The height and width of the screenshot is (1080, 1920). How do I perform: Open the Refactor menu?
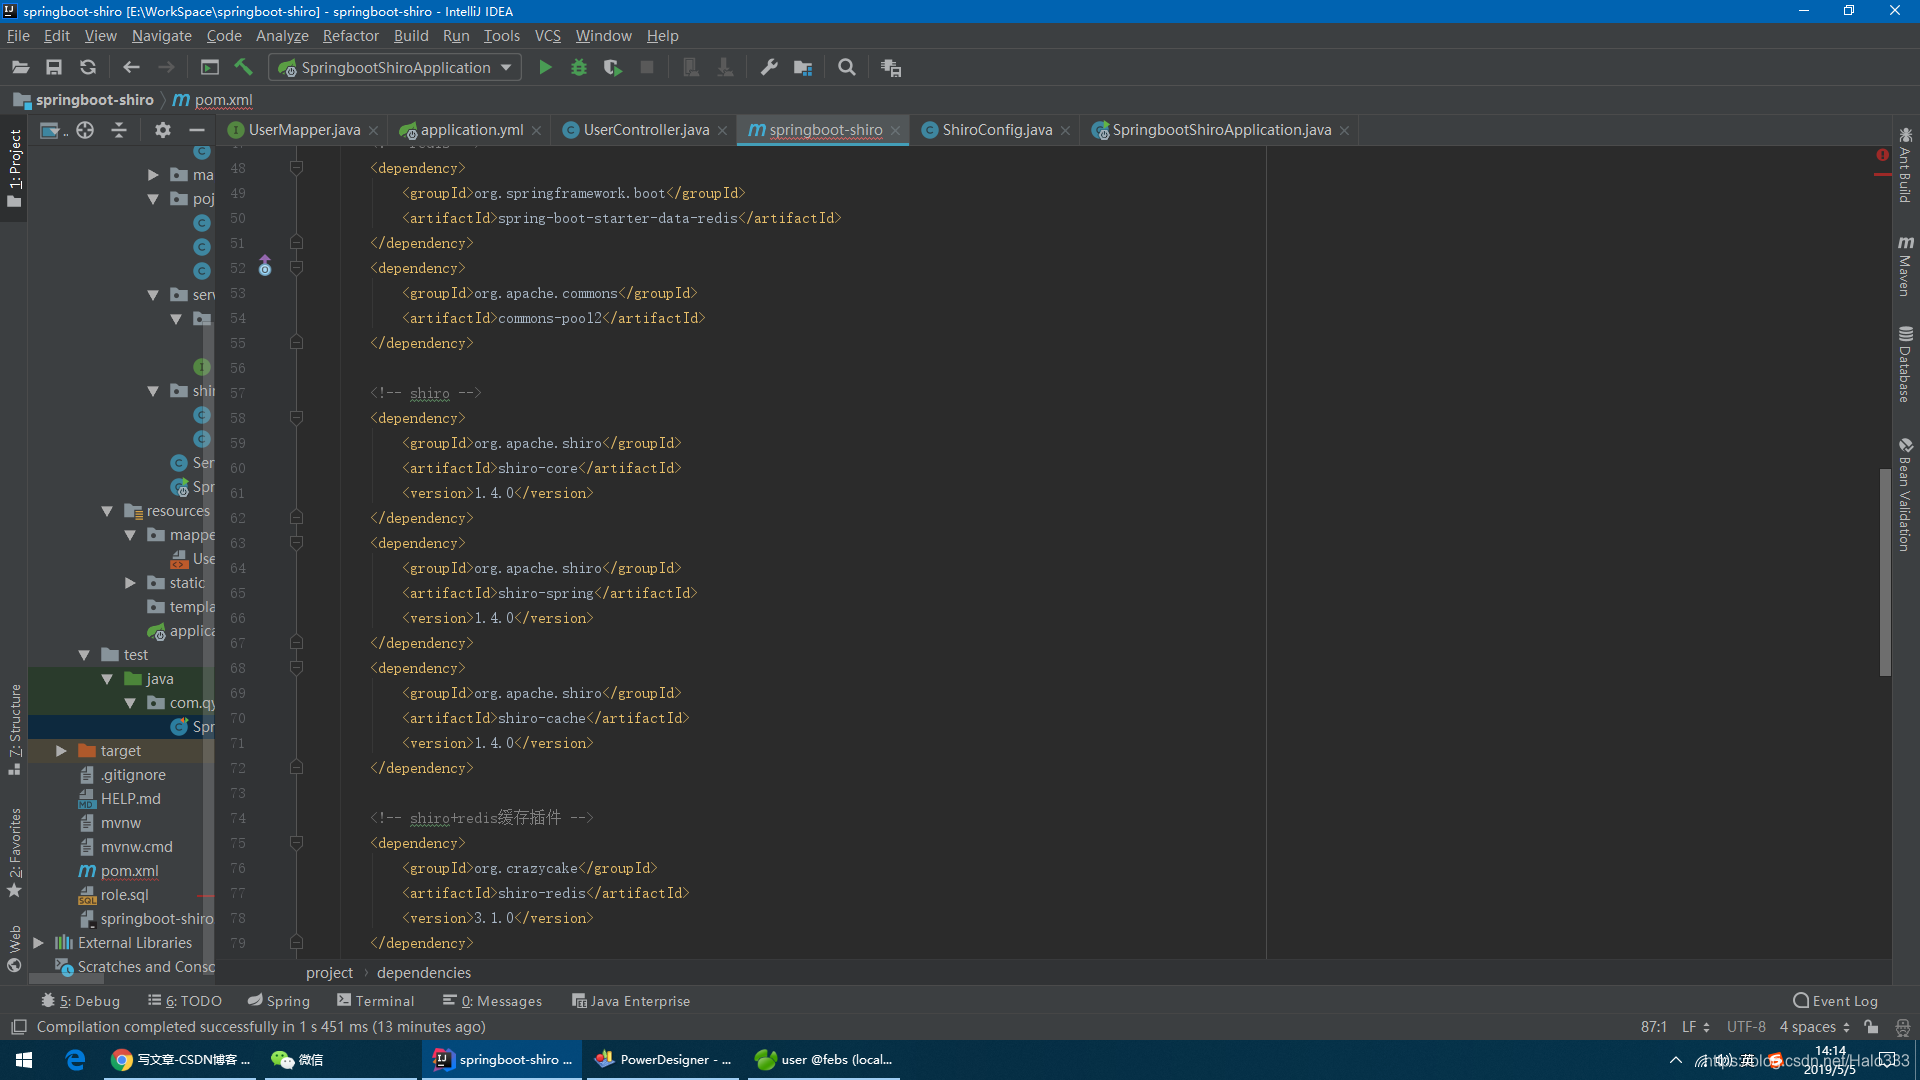[x=350, y=36]
